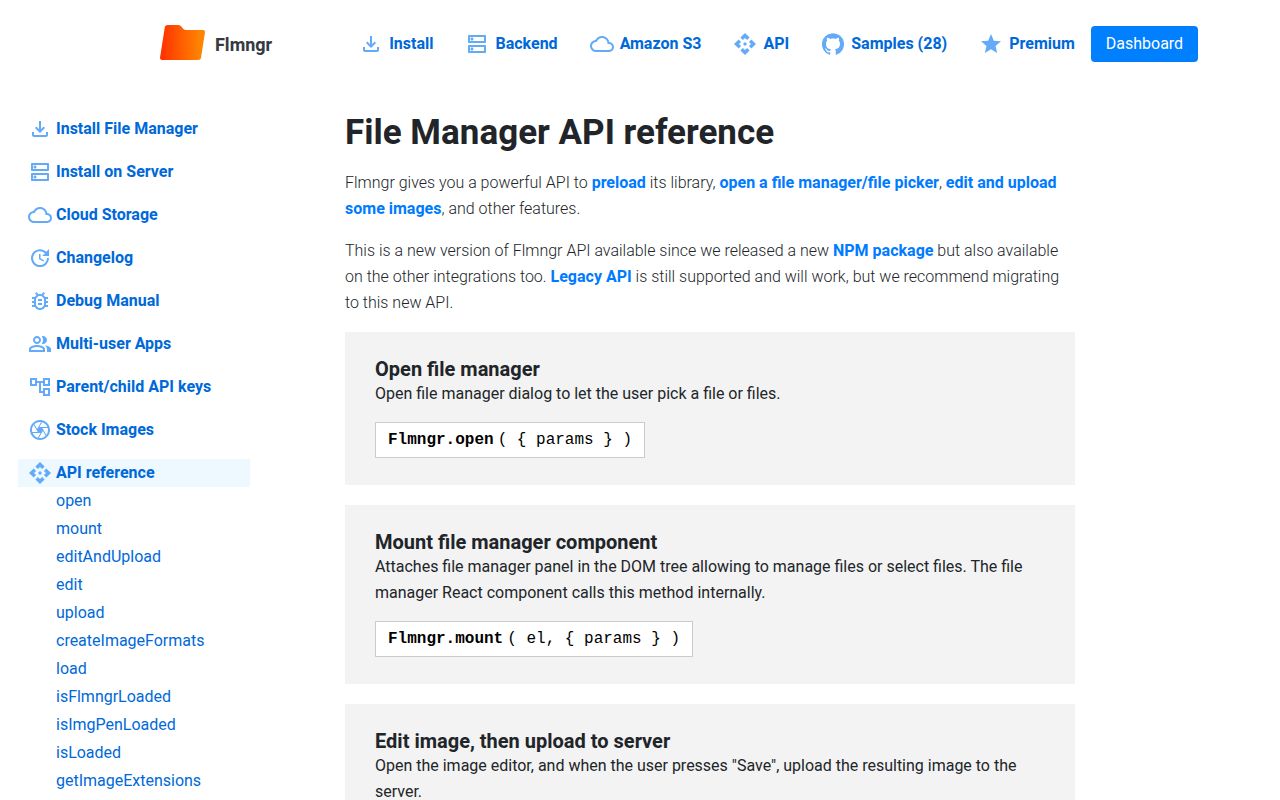Jump to the 'editAndUpload' API sub-item
1280x800 pixels.
coord(108,557)
